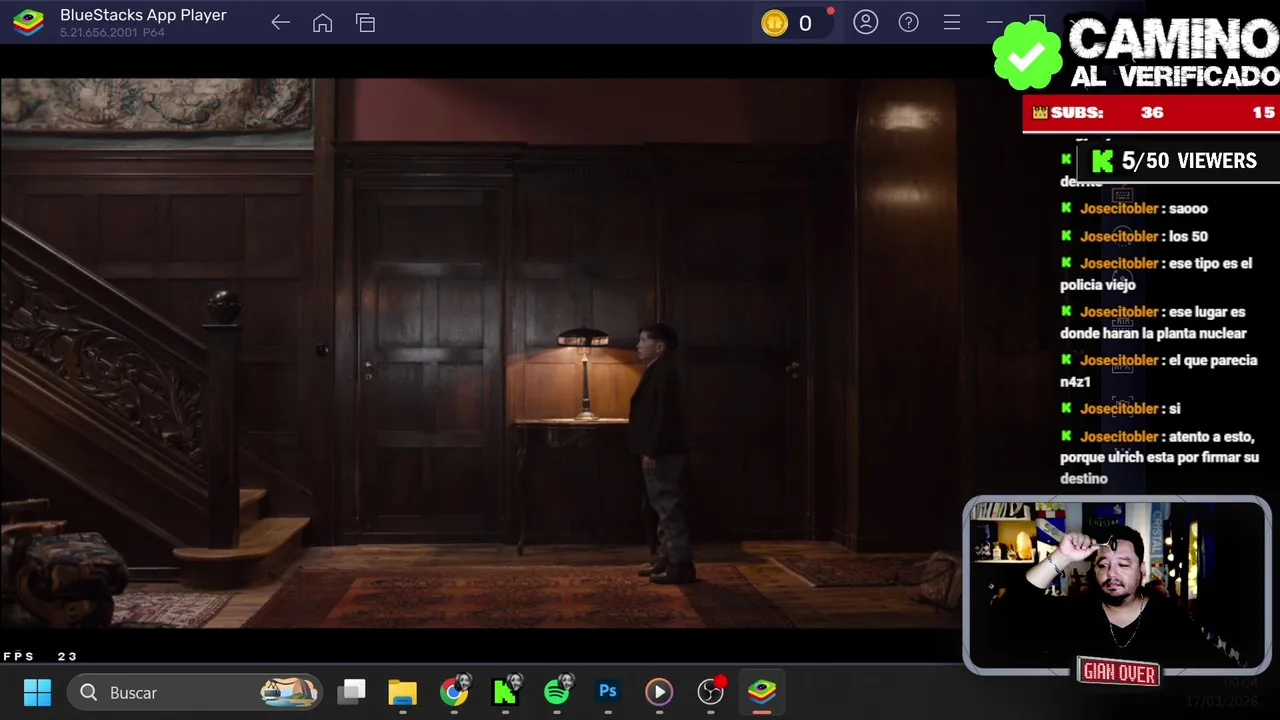Screen dimensions: 1280x720
Task: Switch to Photoshop in the taskbar
Action: (608, 692)
